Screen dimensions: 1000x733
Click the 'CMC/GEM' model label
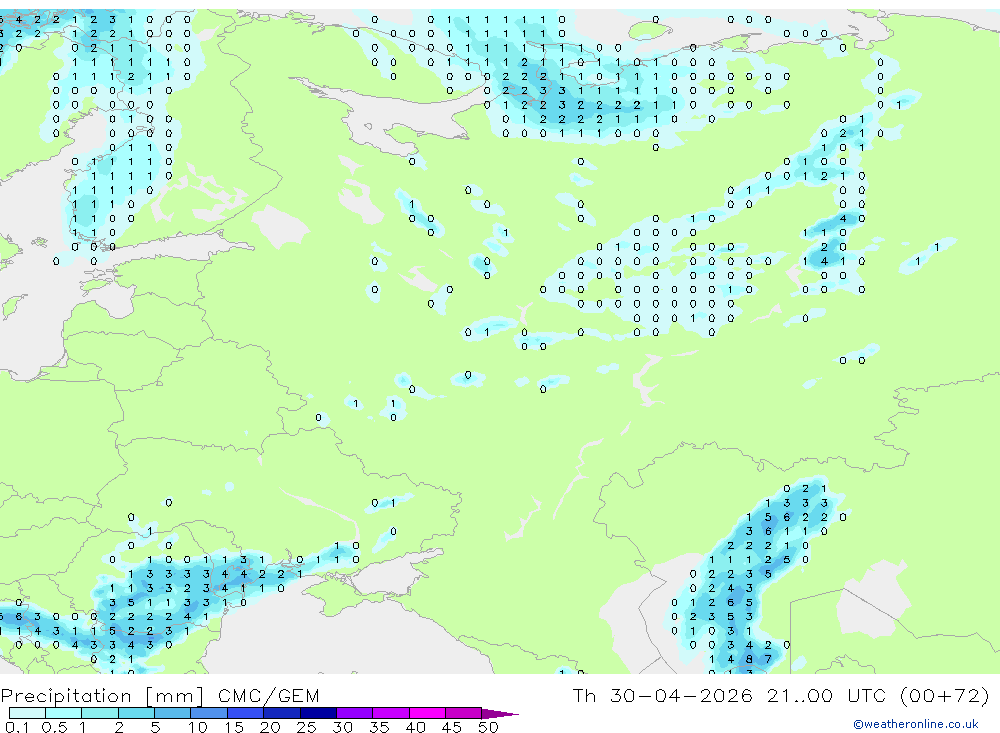pyautogui.click(x=268, y=696)
